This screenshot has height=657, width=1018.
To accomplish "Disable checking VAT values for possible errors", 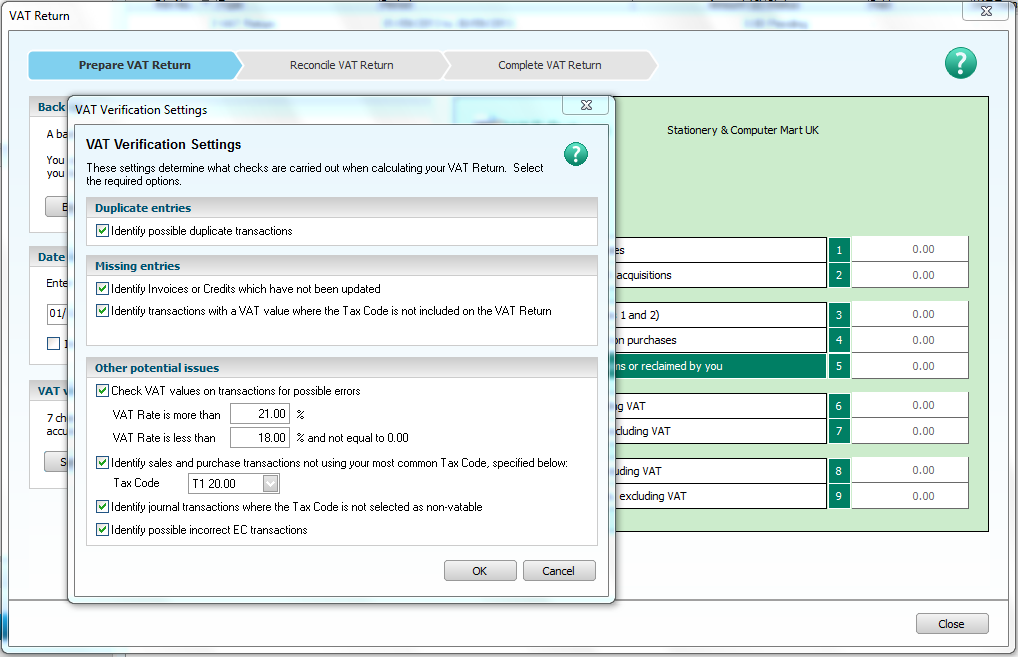I will (102, 390).
